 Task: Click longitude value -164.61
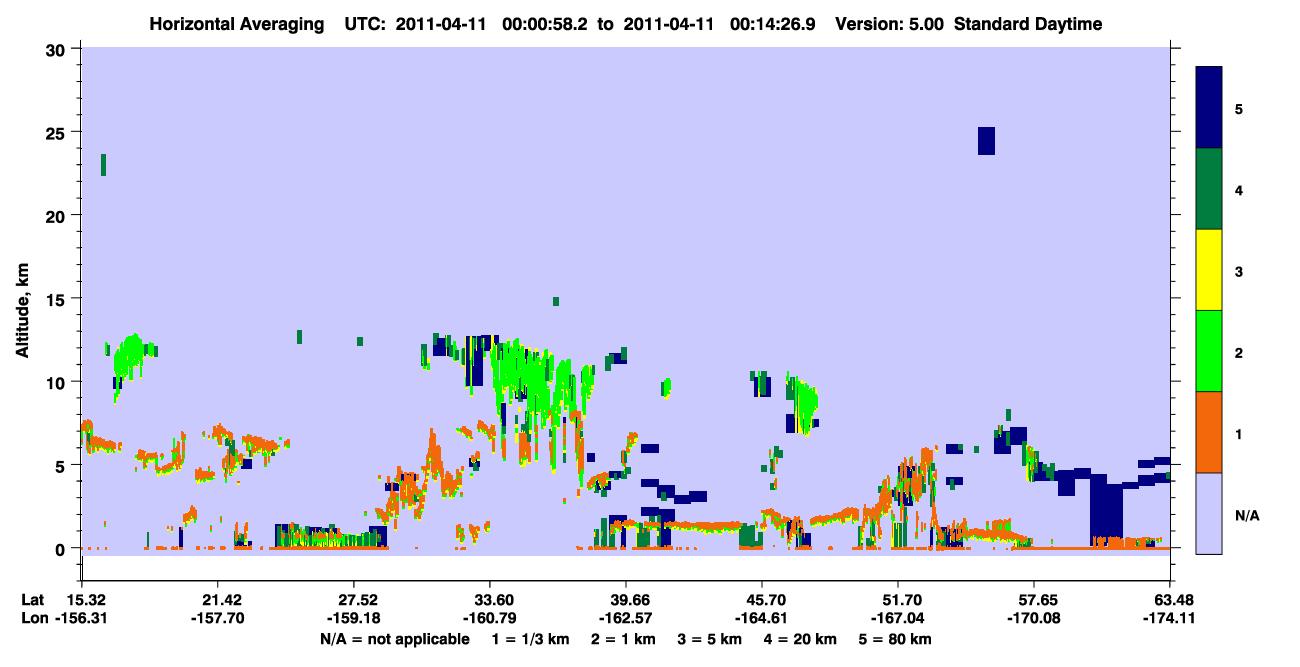pyautogui.click(x=762, y=618)
